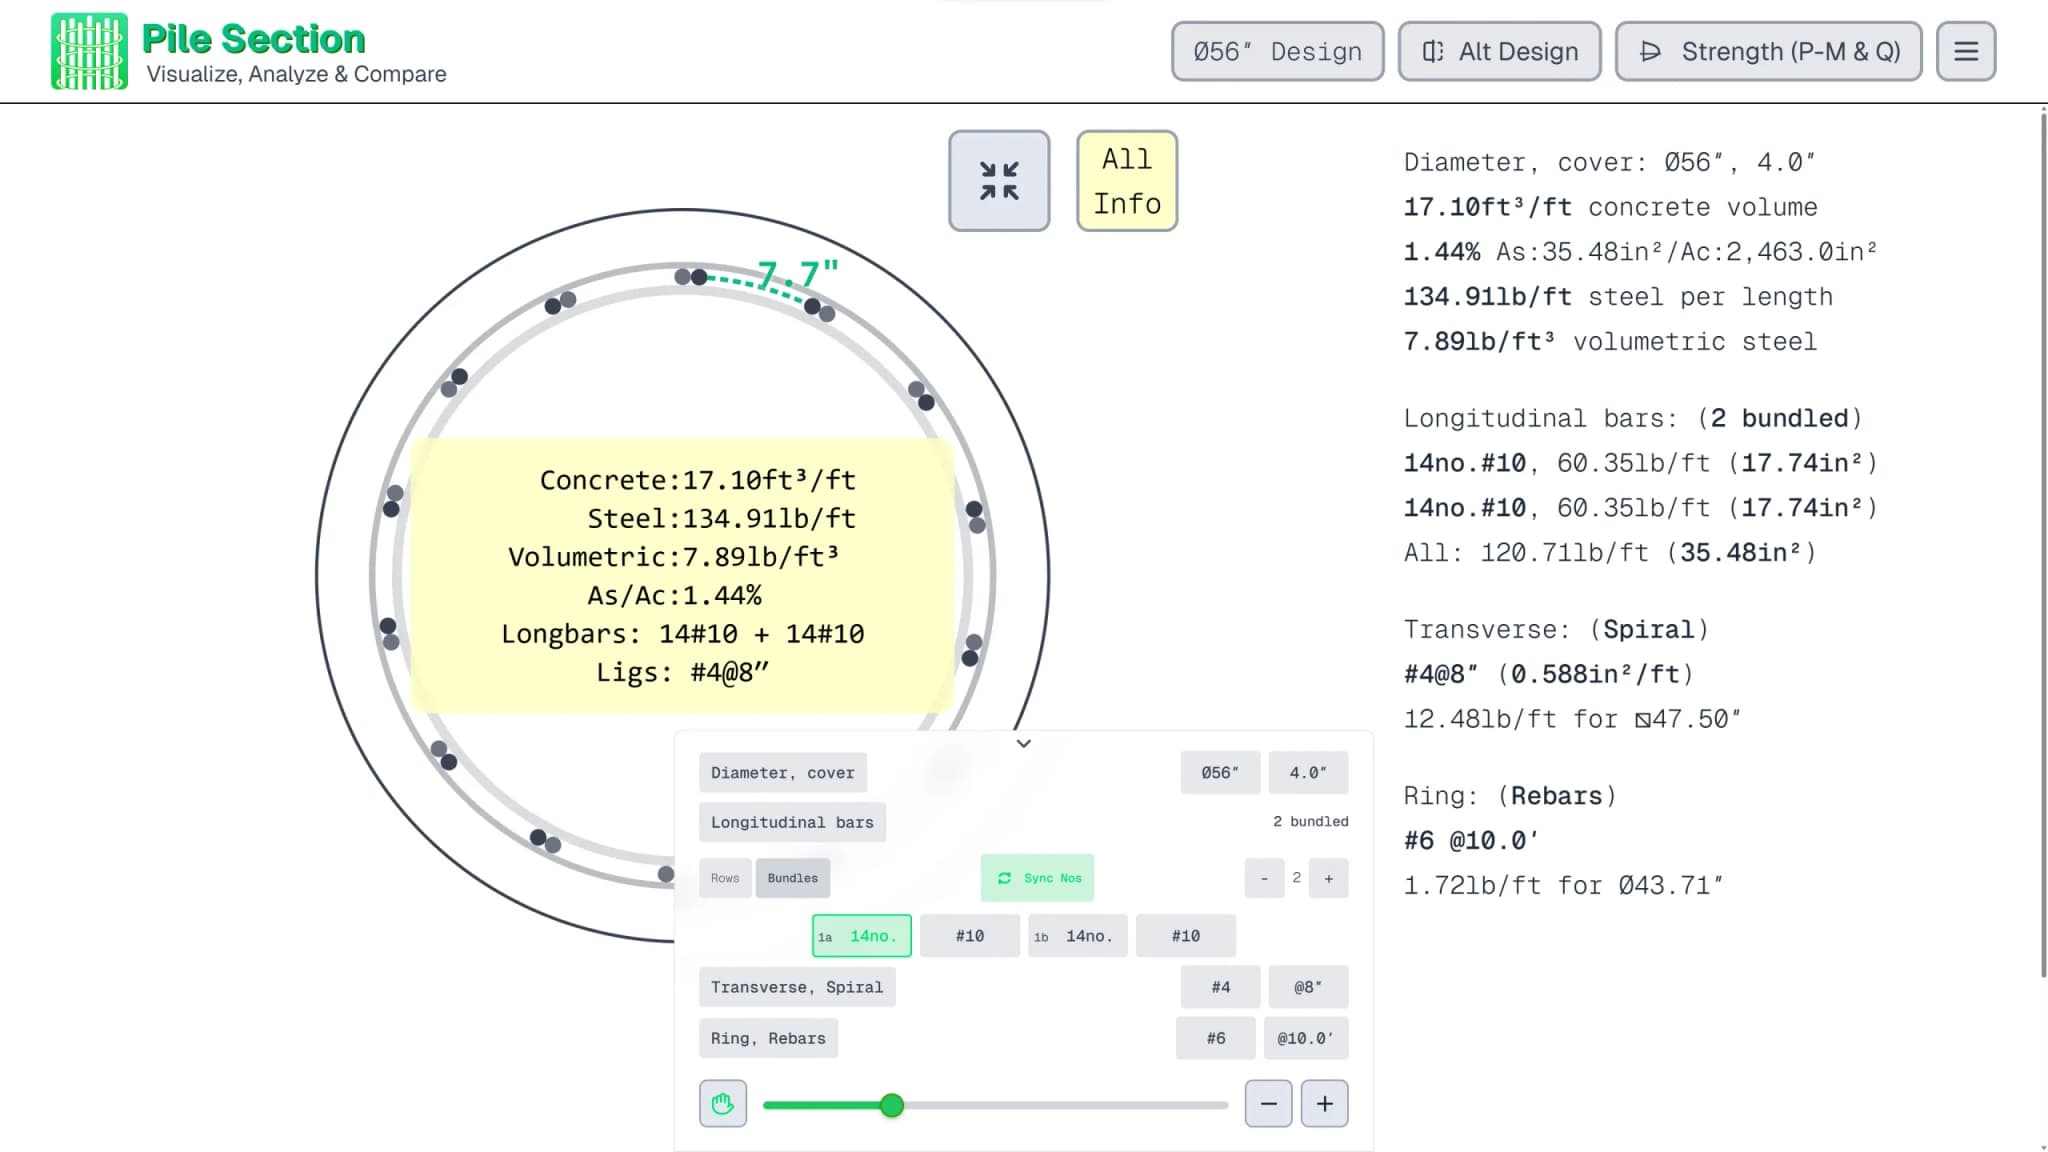Open the Ø56″ Design tab
The height and width of the screenshot is (1152, 2048).
point(1278,51)
